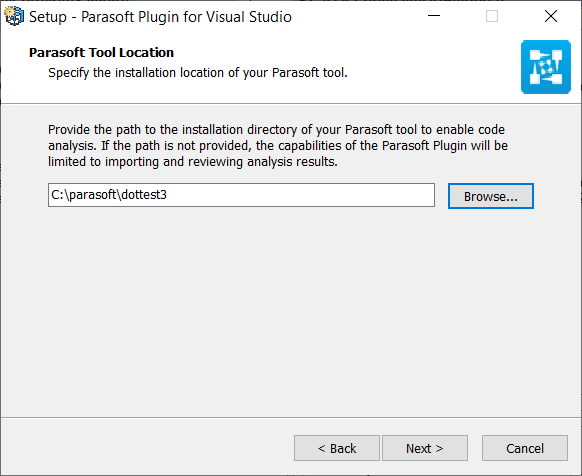Click the blue Parasoft logo icon
The width and height of the screenshot is (582, 476).
click(546, 67)
